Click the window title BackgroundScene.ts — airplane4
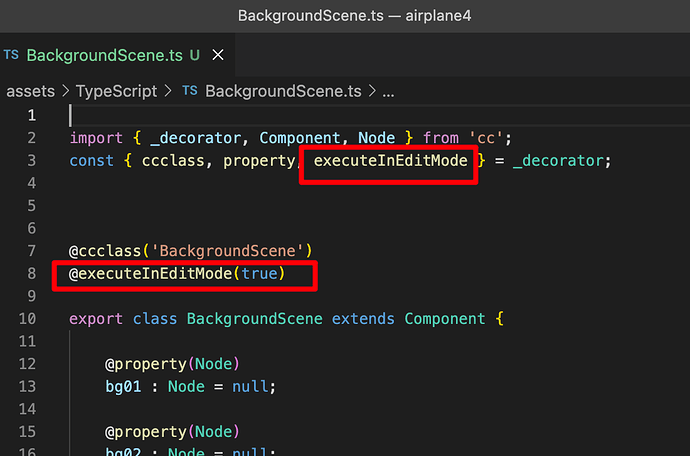Screen dimensions: 690x456 pos(344,16)
